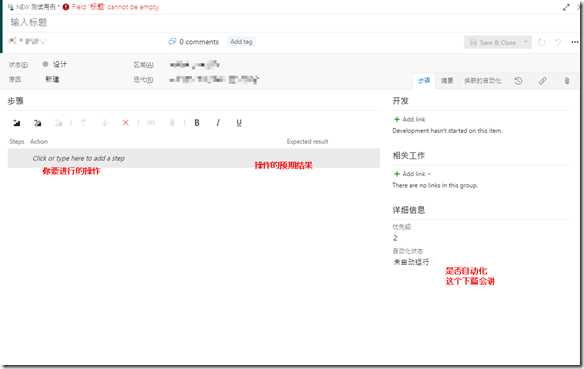Click the green plus under 相关工作 section

pyautogui.click(x=397, y=174)
